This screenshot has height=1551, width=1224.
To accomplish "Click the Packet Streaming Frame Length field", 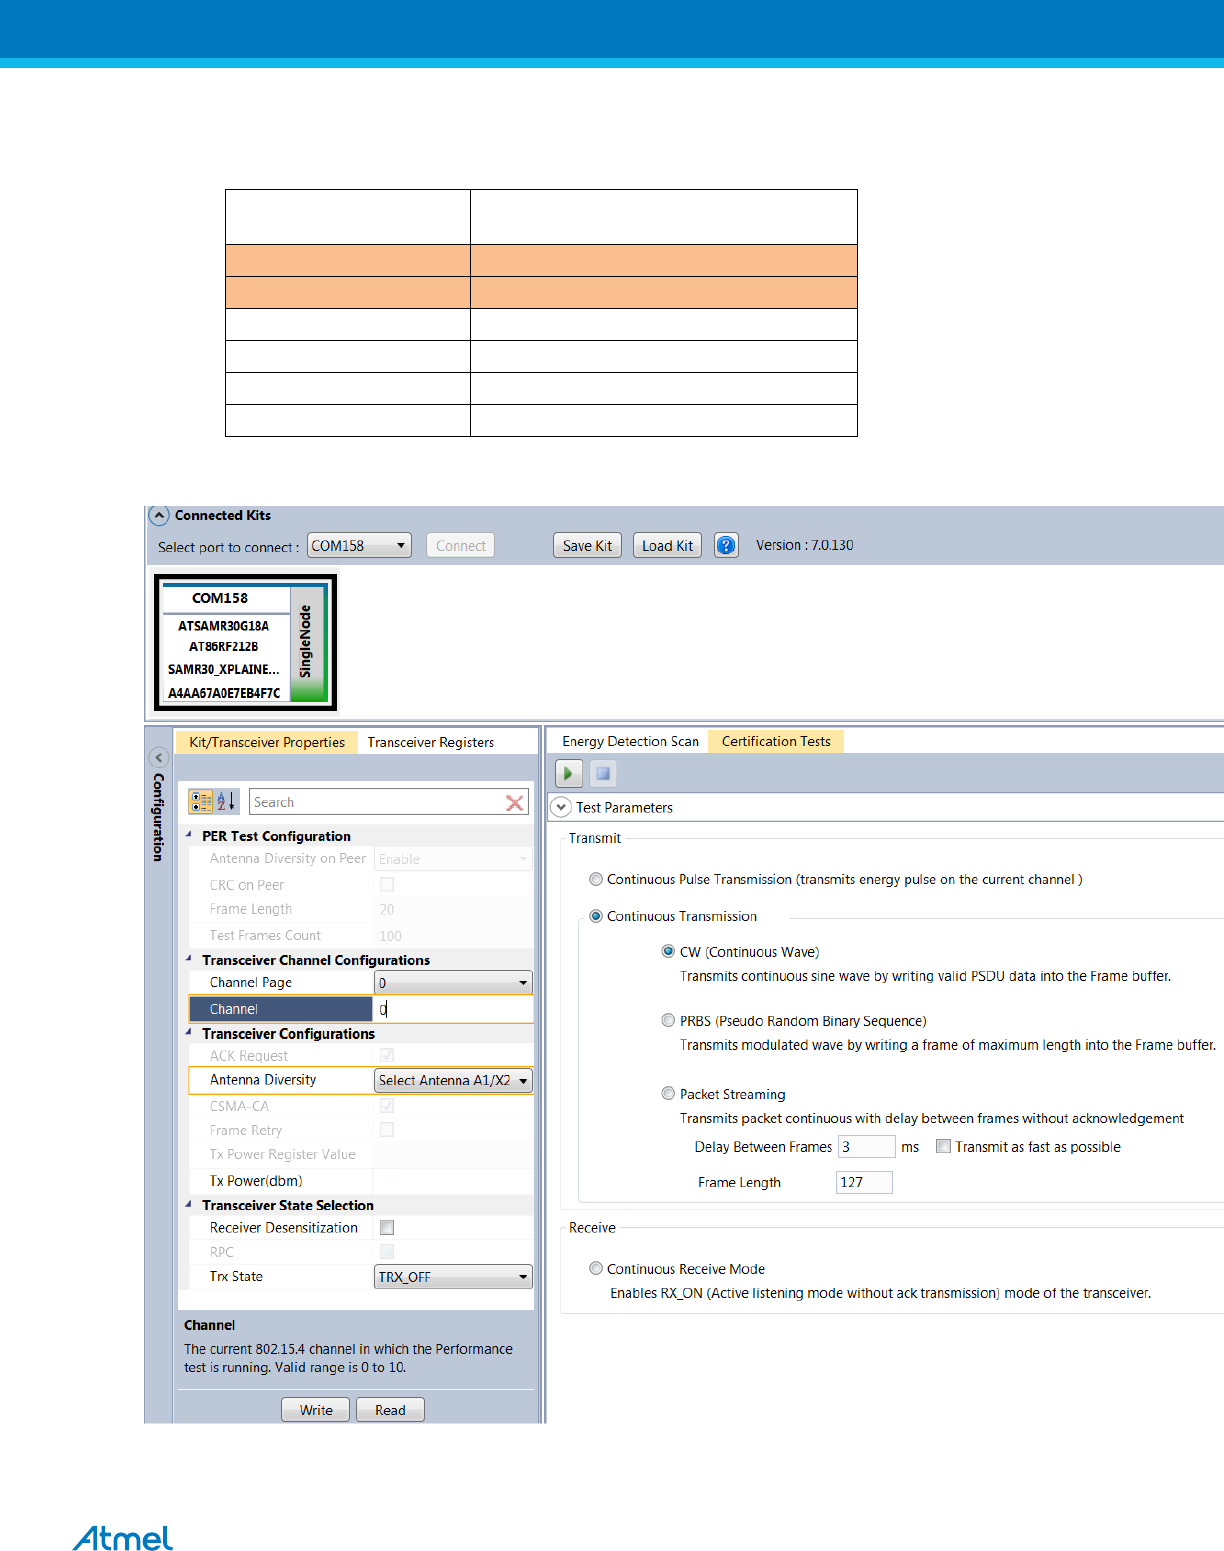I will coord(864,1182).
